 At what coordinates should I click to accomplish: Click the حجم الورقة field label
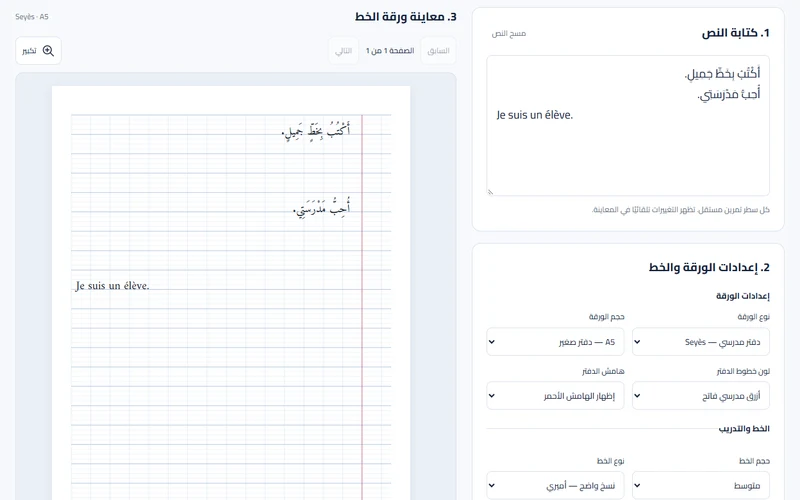[x=607, y=317]
